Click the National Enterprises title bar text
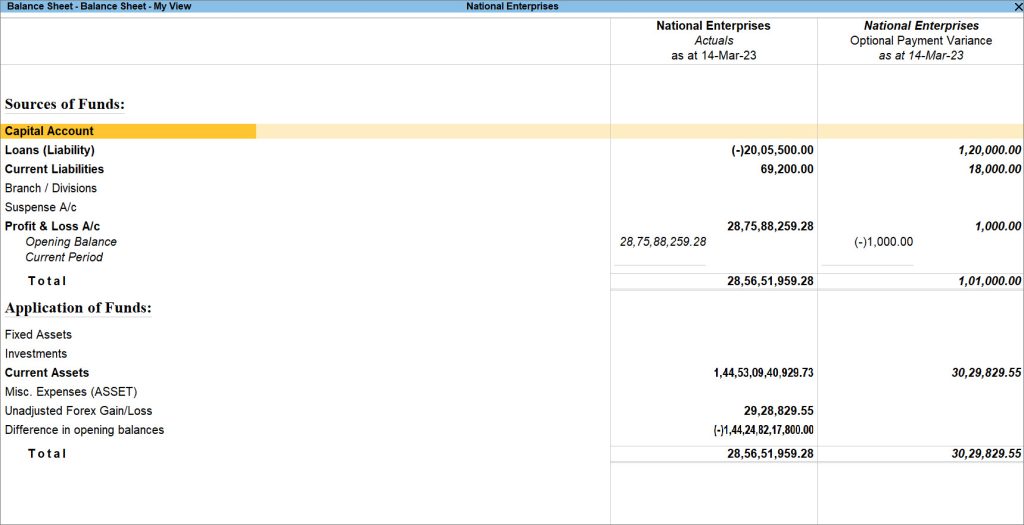 [x=512, y=7]
